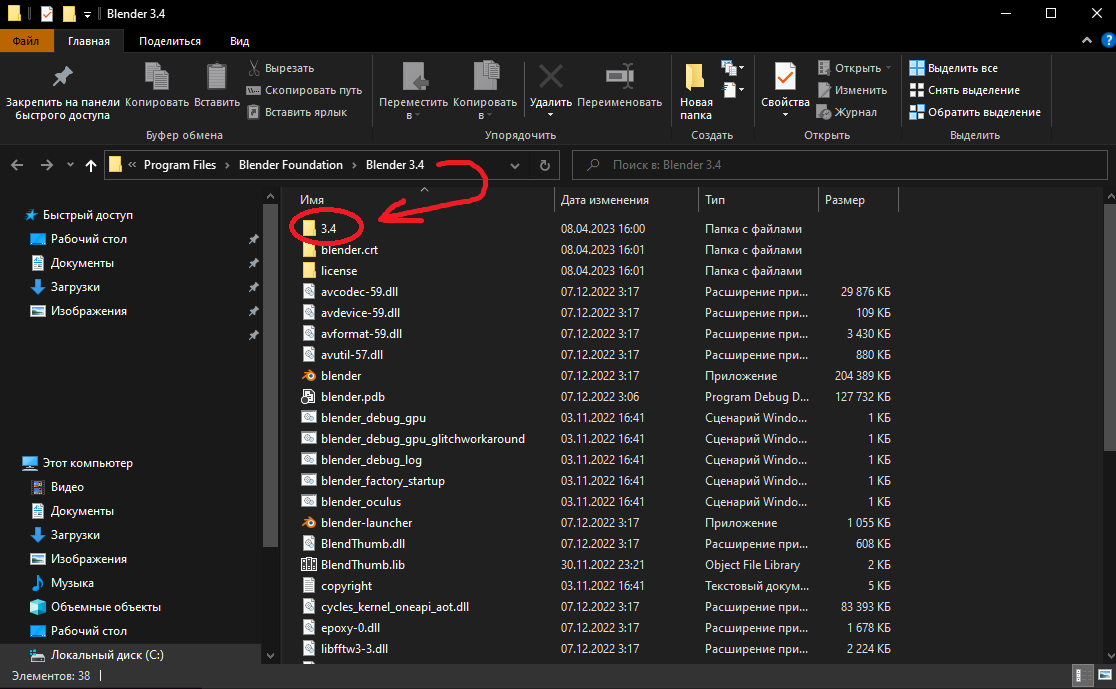Create a folder with Новая папка

coord(695,91)
